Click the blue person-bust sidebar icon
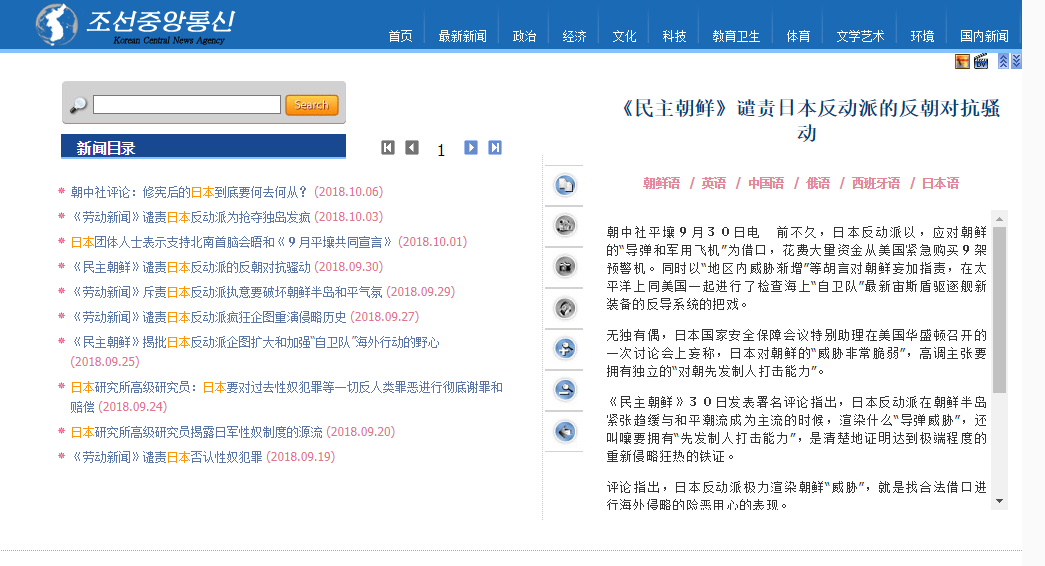This screenshot has width=1045, height=566. click(565, 390)
